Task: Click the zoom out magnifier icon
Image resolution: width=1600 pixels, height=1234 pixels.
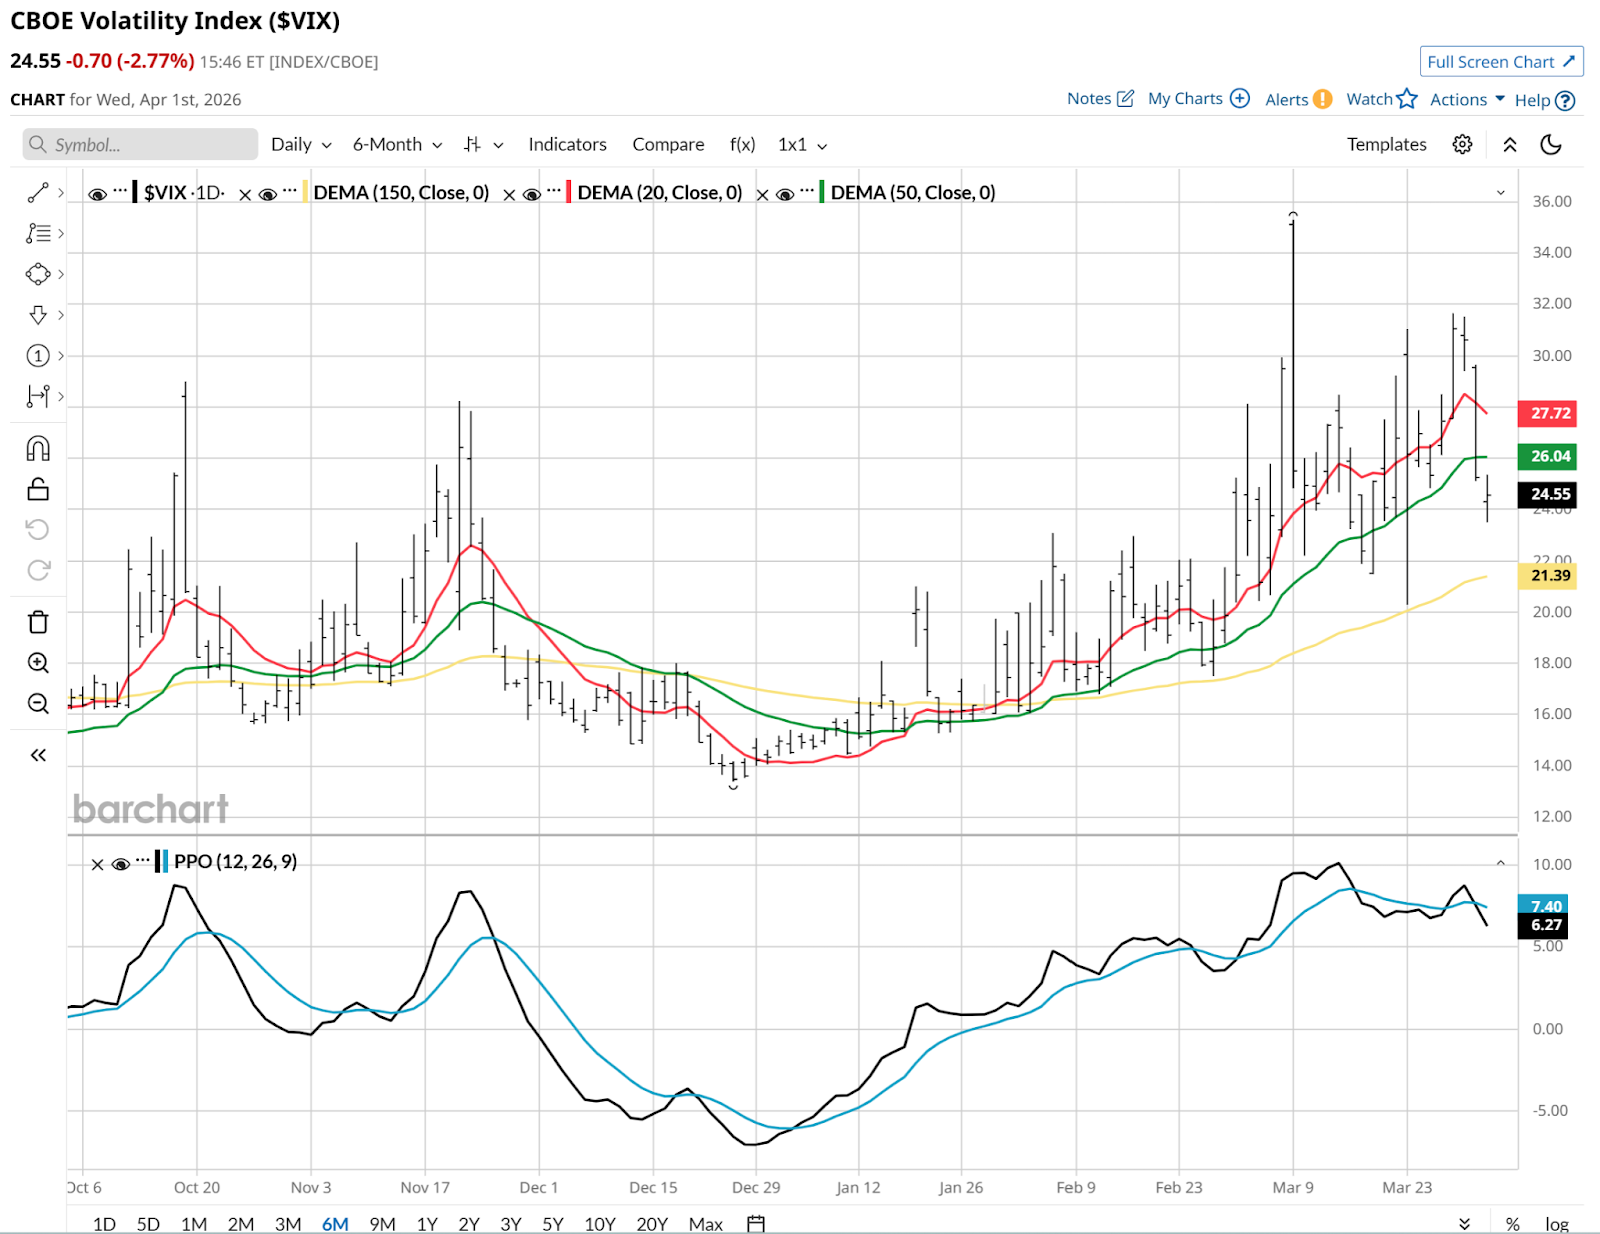Action: (x=38, y=704)
